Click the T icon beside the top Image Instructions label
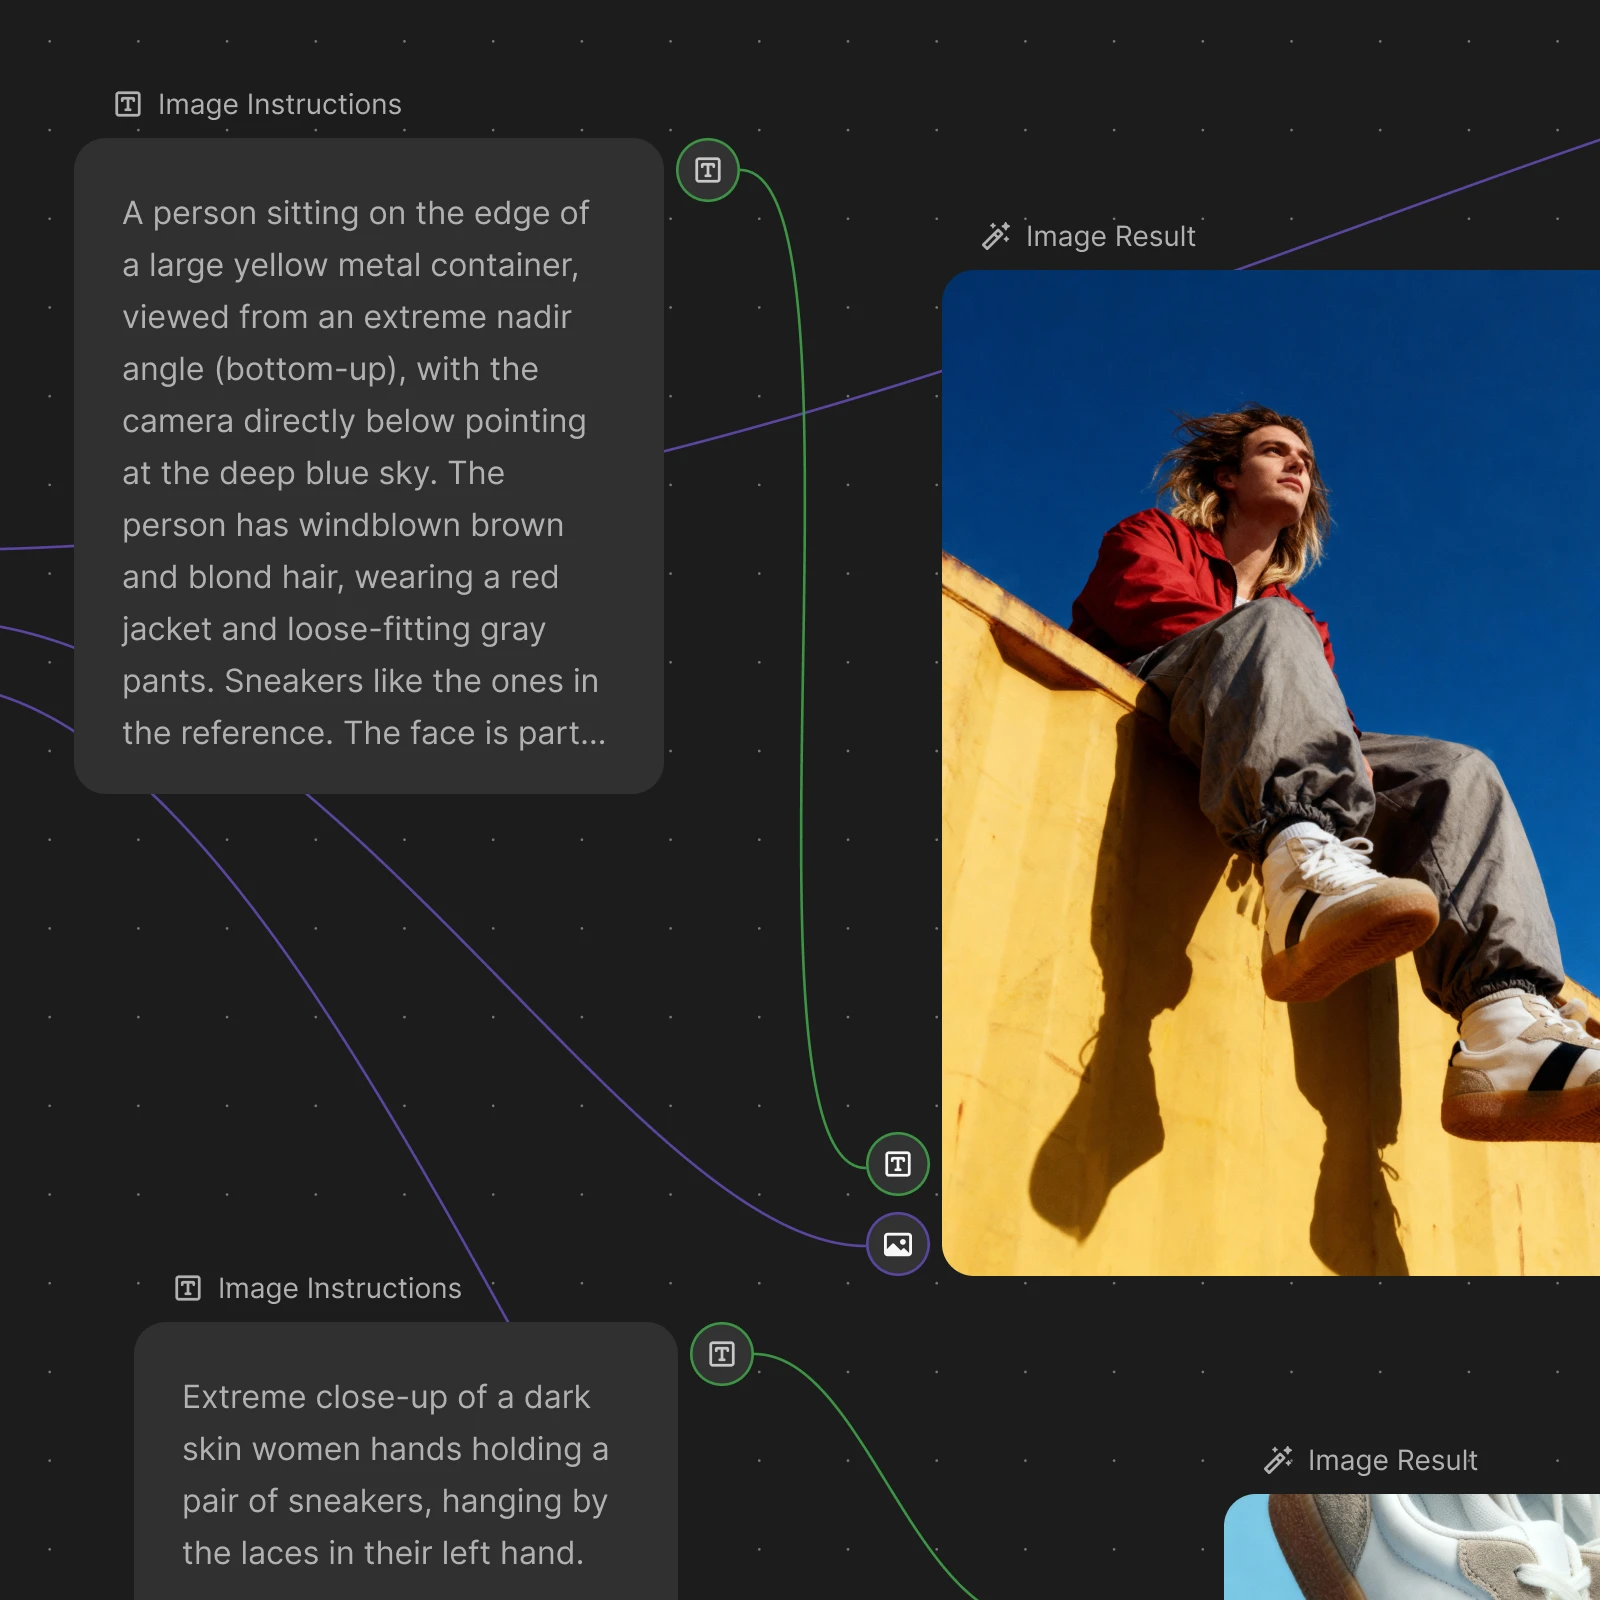 (127, 103)
